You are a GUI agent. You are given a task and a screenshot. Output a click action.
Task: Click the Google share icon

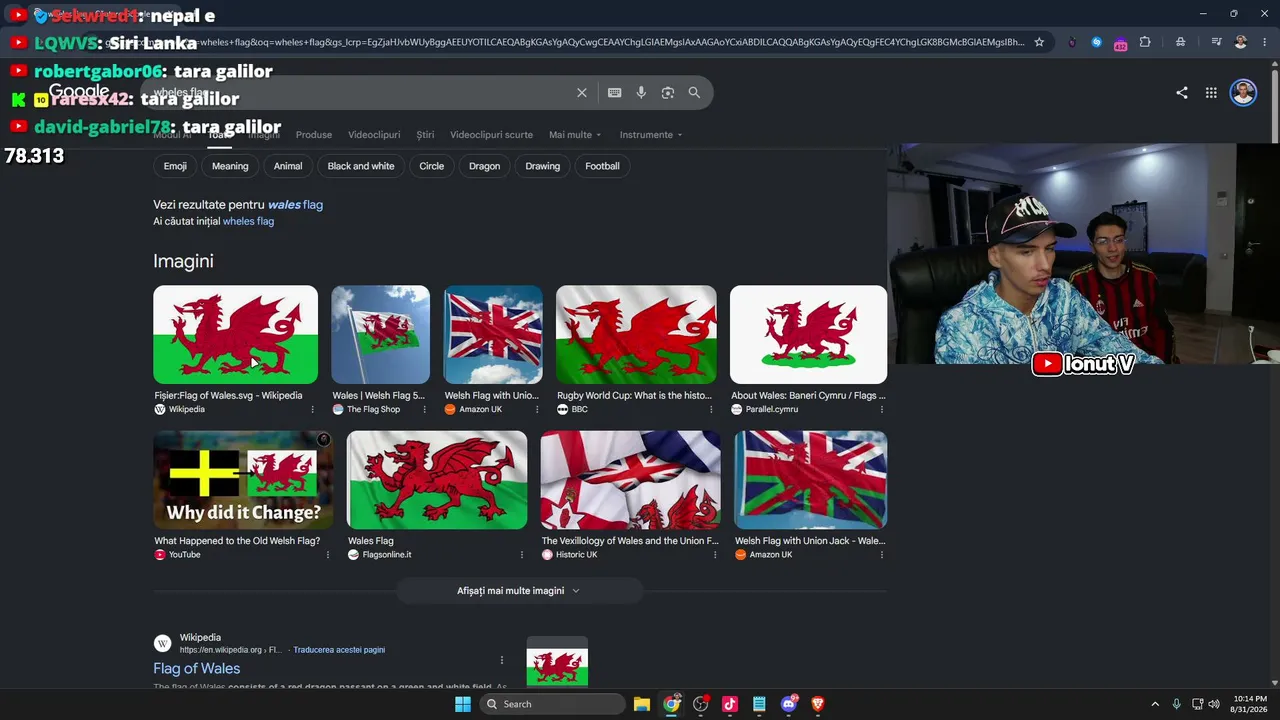click(x=1182, y=93)
